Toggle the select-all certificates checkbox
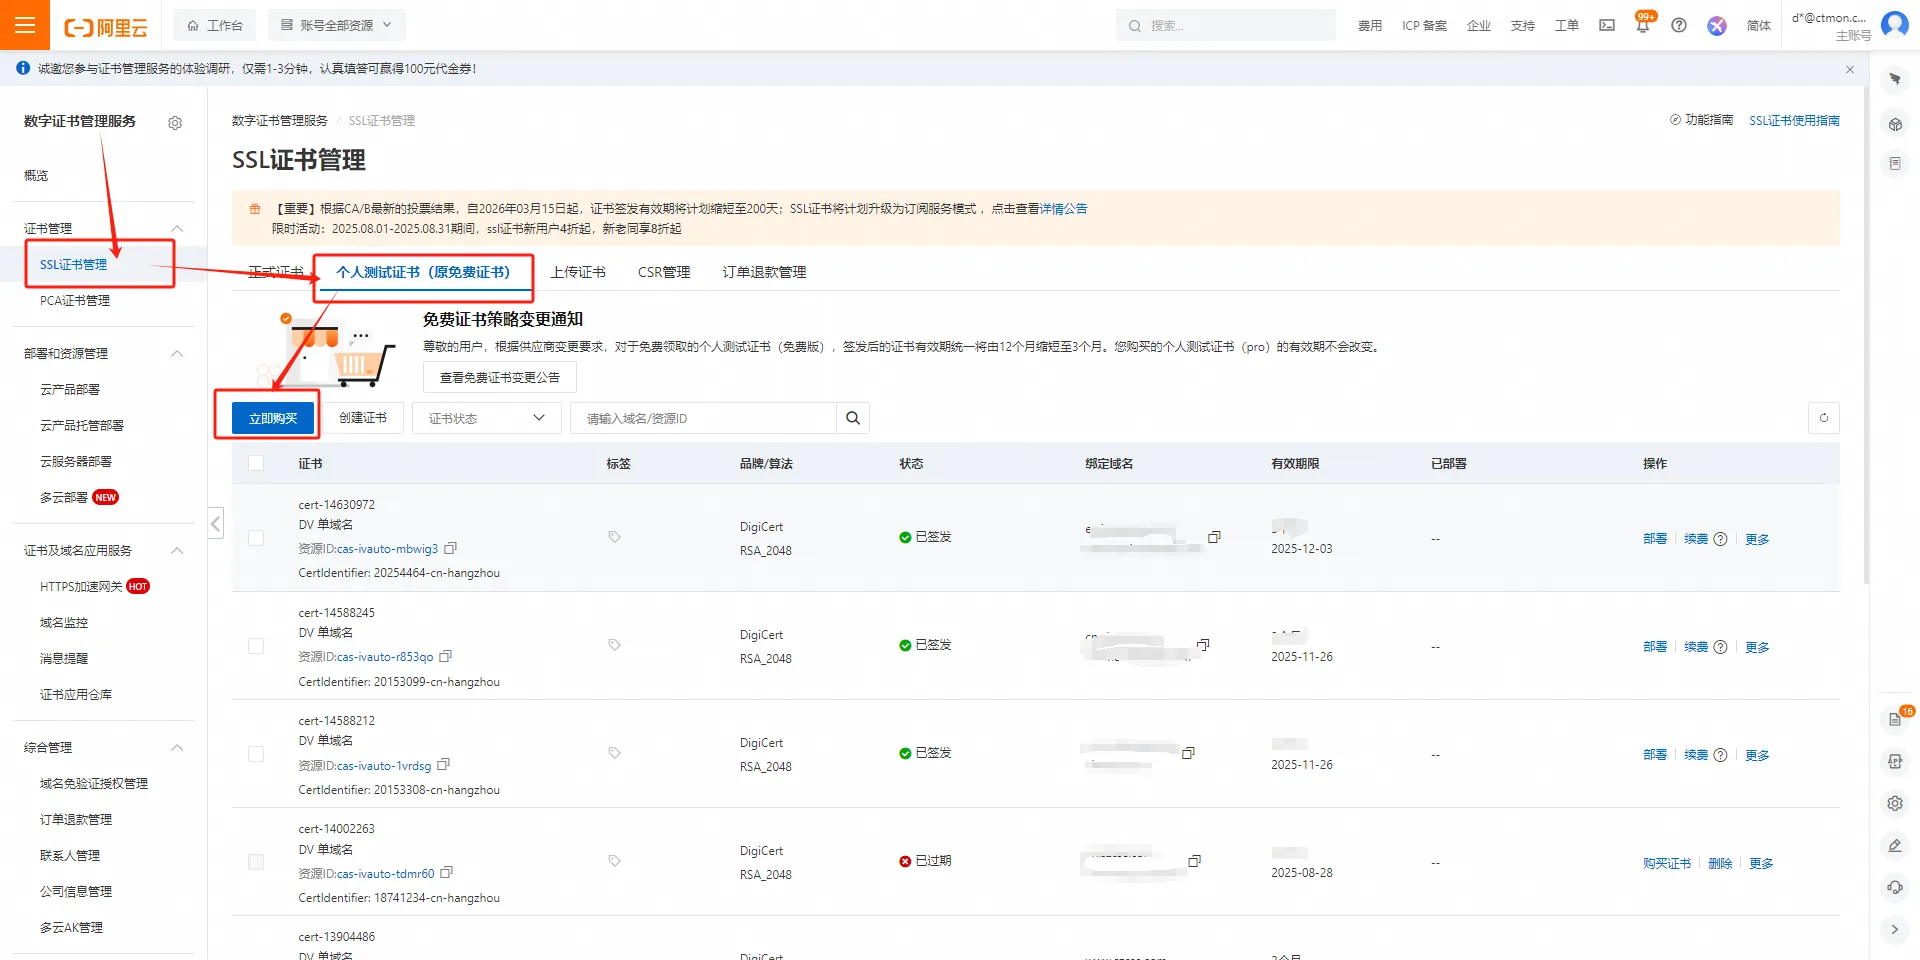The image size is (1920, 960). (256, 463)
